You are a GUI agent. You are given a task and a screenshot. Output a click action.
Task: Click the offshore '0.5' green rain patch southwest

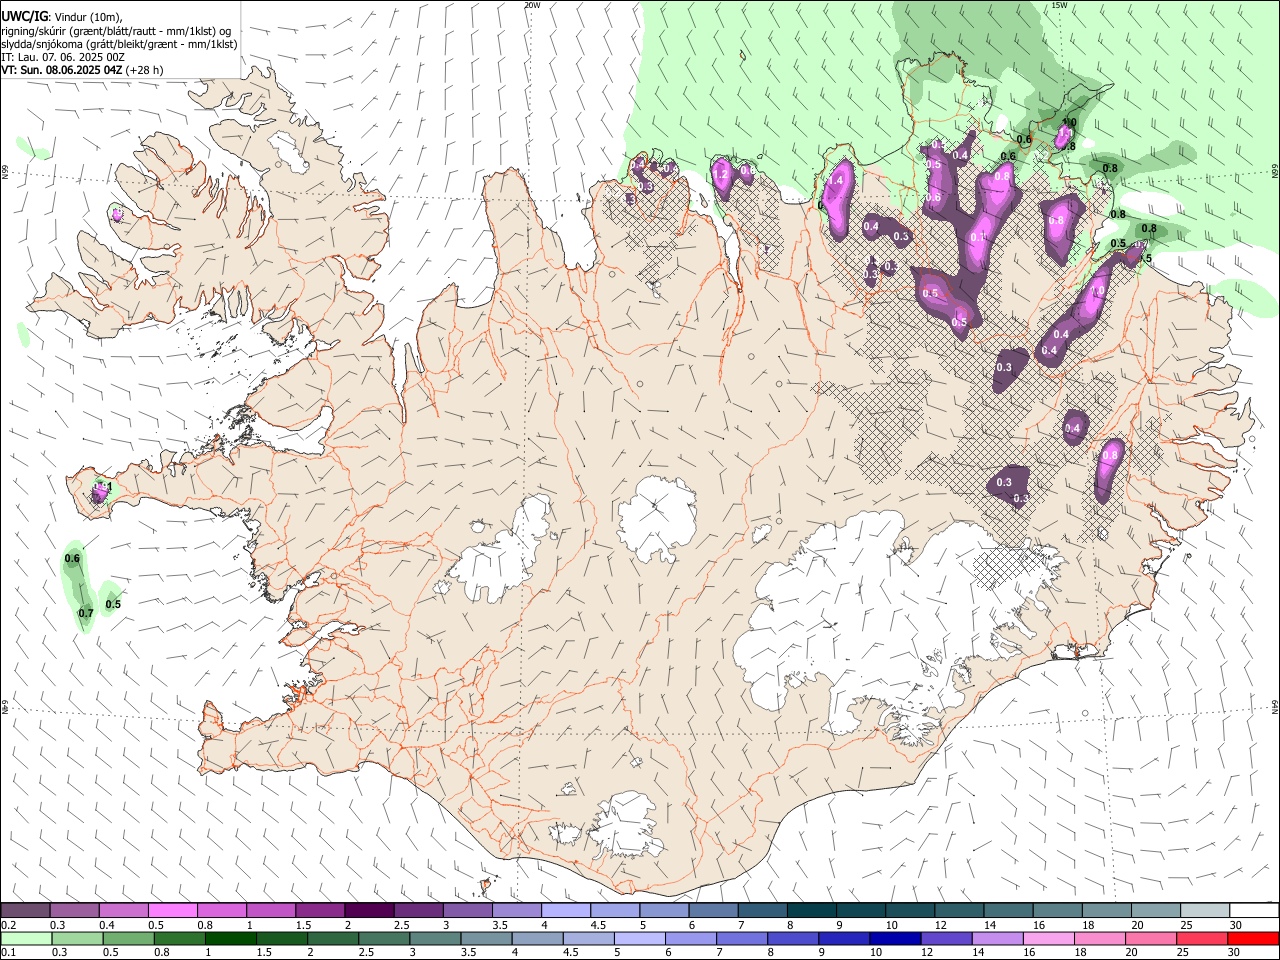point(112,600)
